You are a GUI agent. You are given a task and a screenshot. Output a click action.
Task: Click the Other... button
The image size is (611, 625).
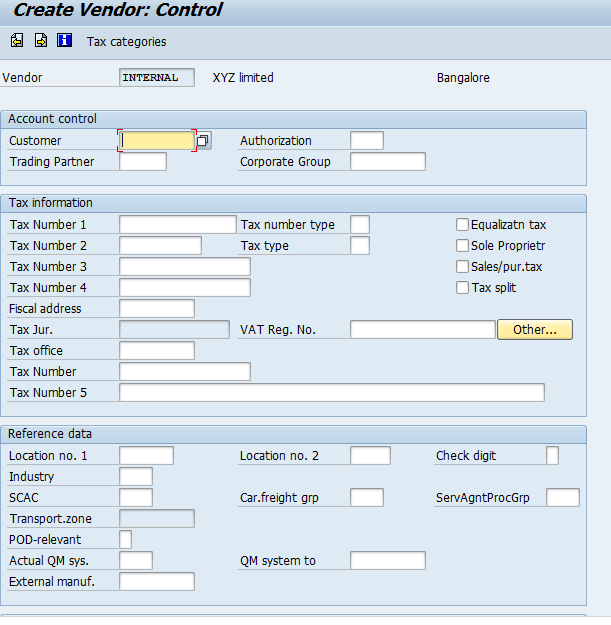[535, 330]
